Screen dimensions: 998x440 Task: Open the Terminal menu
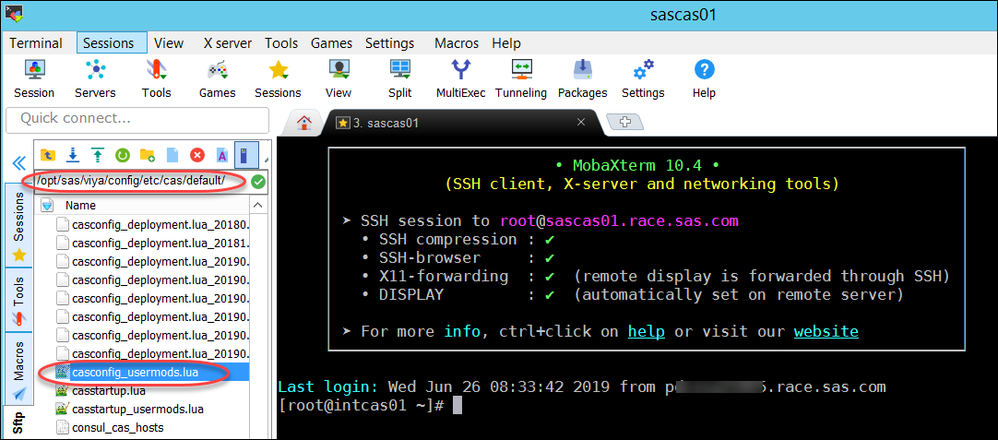[x=36, y=43]
